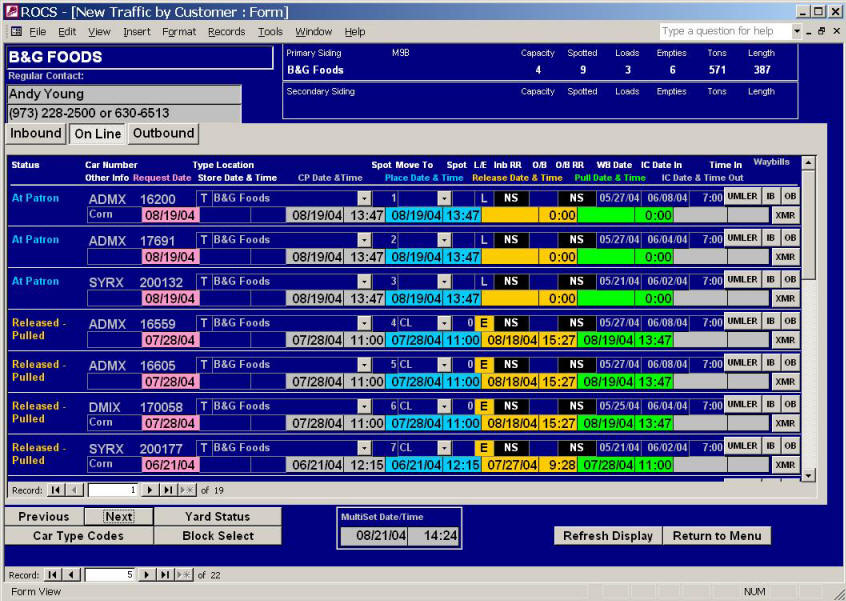Click XMR button for DMIX 170058
Image resolution: width=846 pixels, height=601 pixels.
point(785,423)
